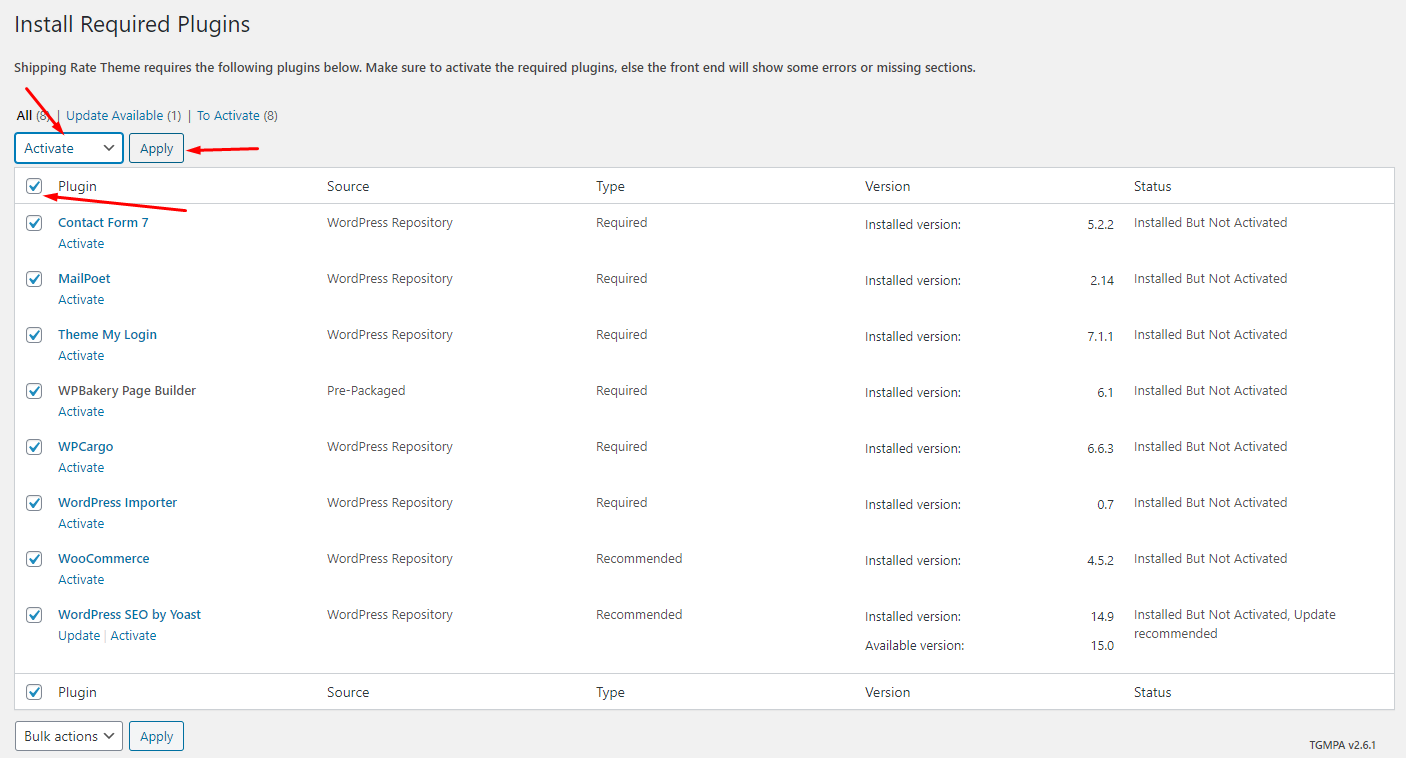Open the Theme My Login plugin link

pyautogui.click(x=107, y=335)
